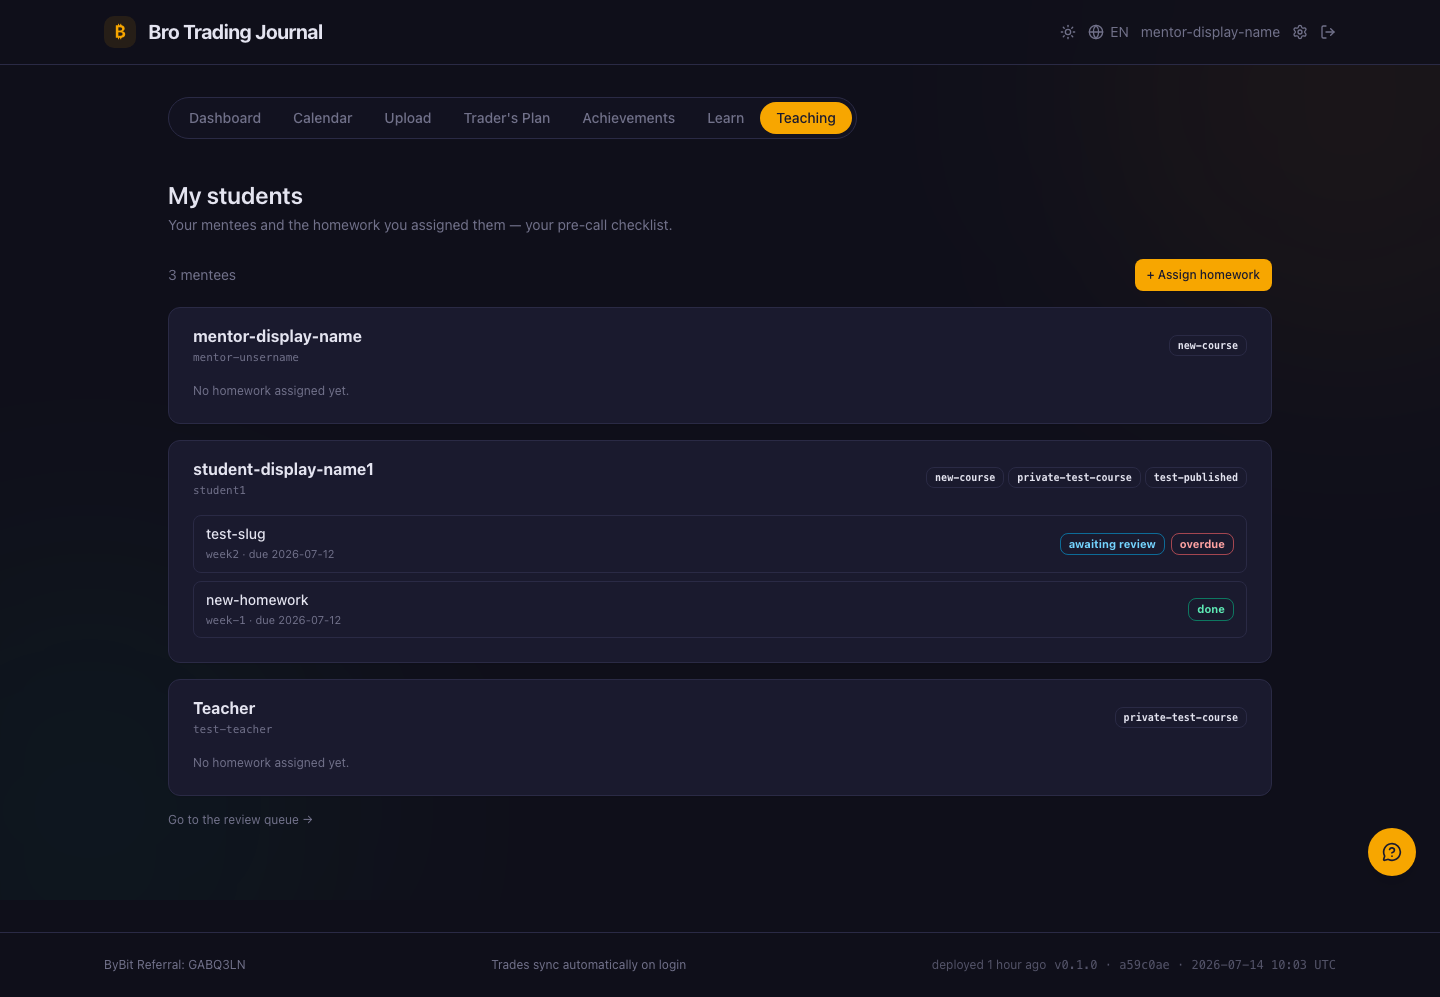Click the 3 mentees count
Screen dimensions: 1440x997
tap(202, 275)
